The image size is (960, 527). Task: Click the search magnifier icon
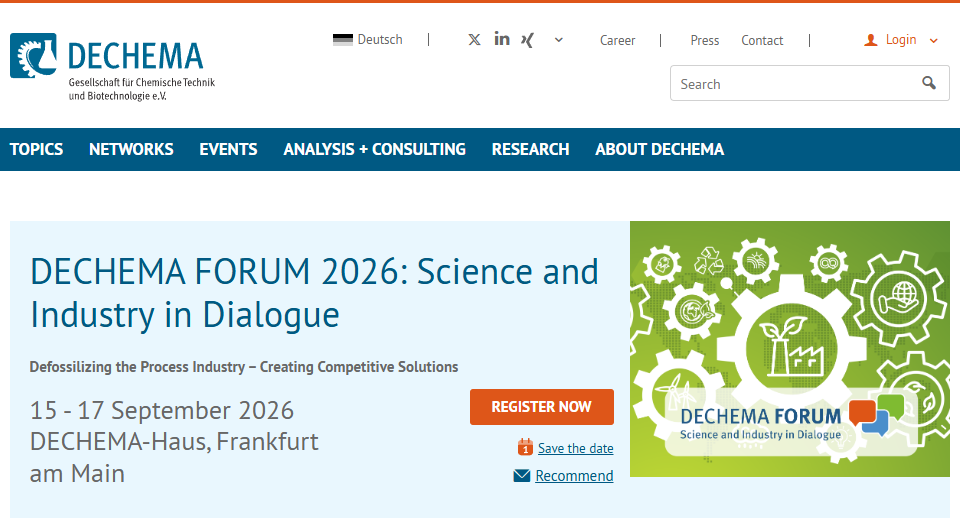coord(929,83)
